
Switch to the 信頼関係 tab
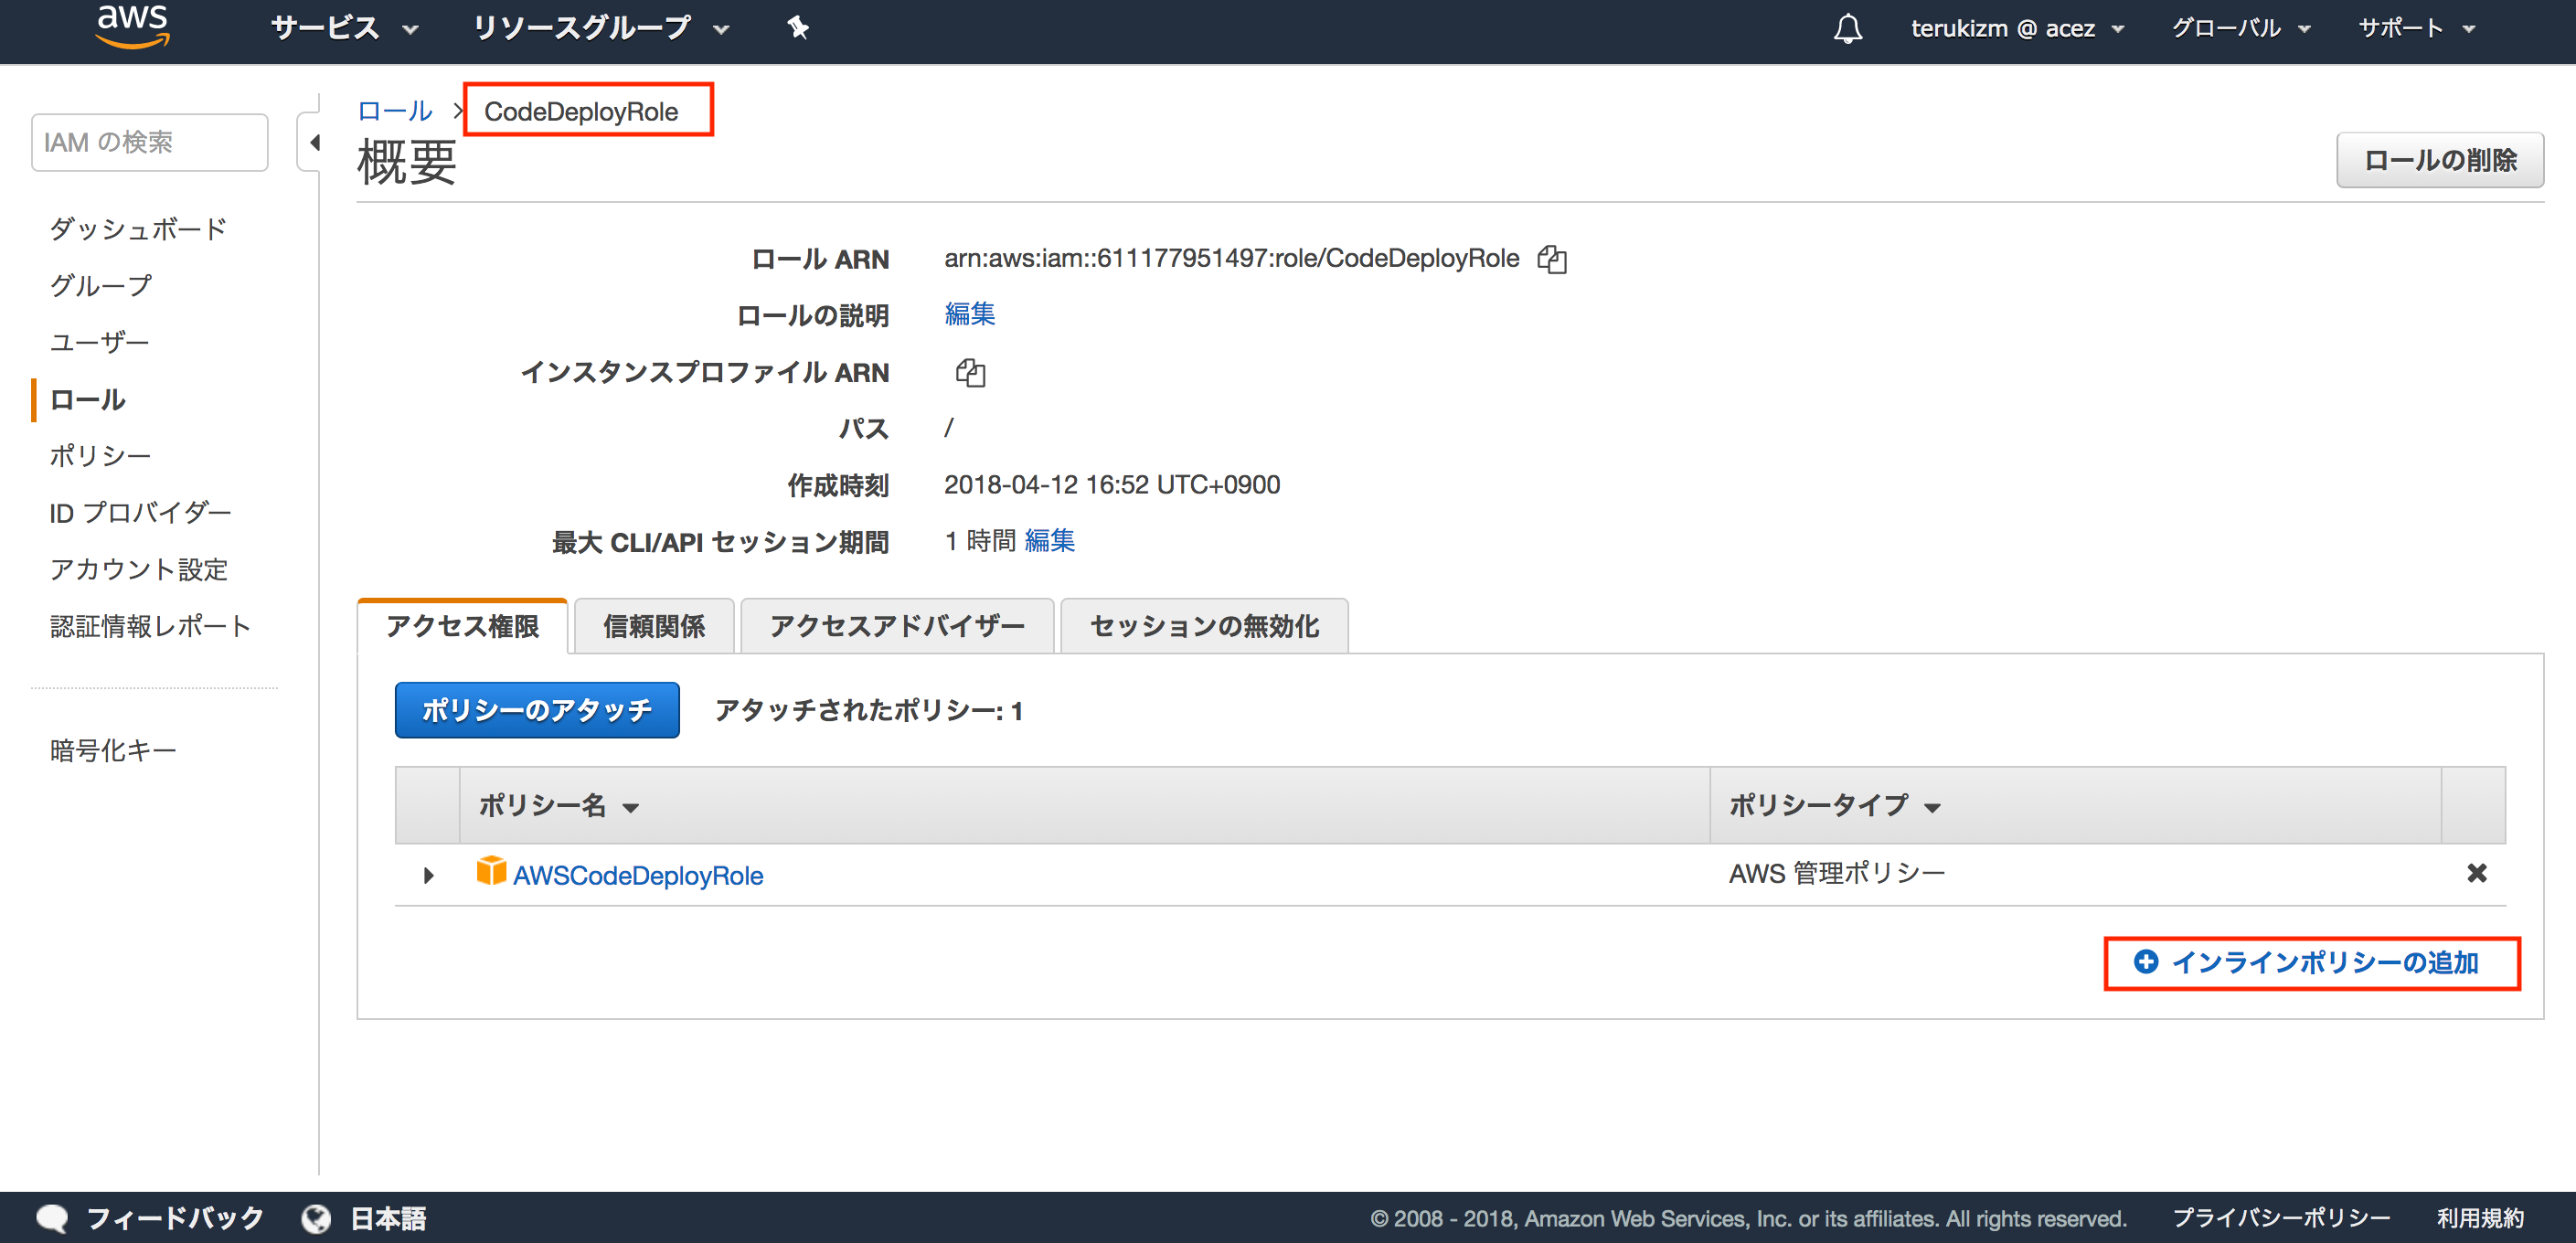pyautogui.click(x=654, y=625)
